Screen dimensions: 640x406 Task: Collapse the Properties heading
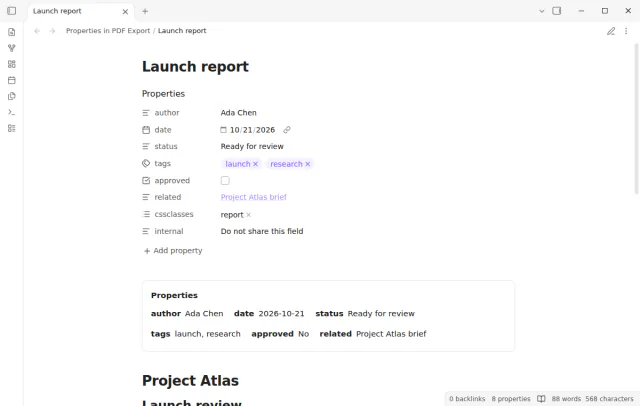163,94
